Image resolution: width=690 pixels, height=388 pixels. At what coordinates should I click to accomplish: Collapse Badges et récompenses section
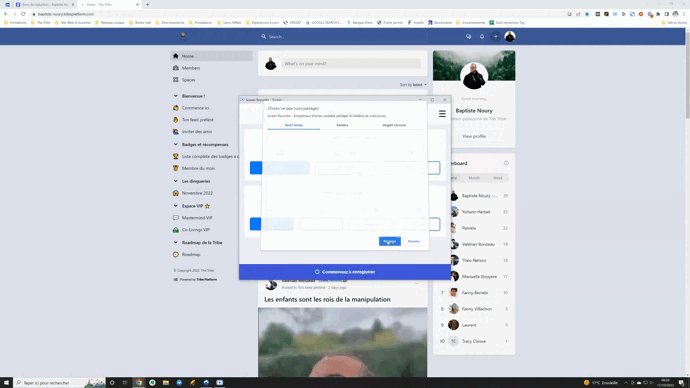pos(176,144)
